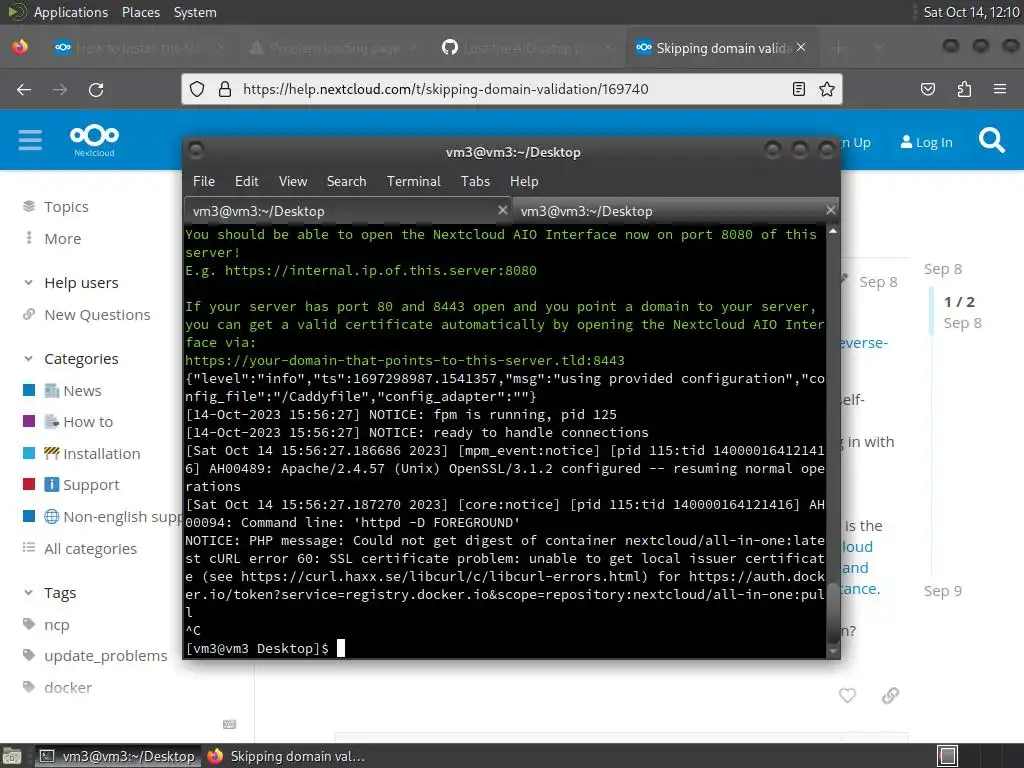The height and width of the screenshot is (768, 1024).
Task: Jump to Sep 9 on topic timeline
Action: (x=942, y=591)
